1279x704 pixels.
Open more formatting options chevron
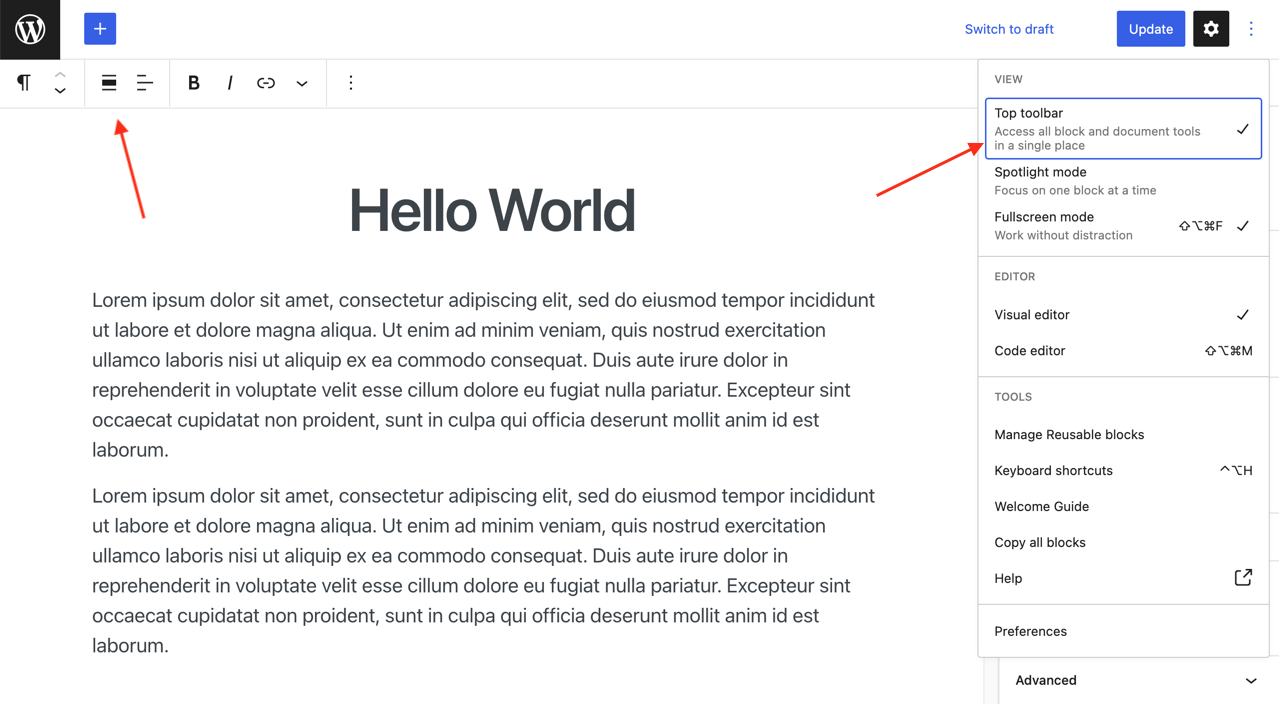tap(302, 83)
